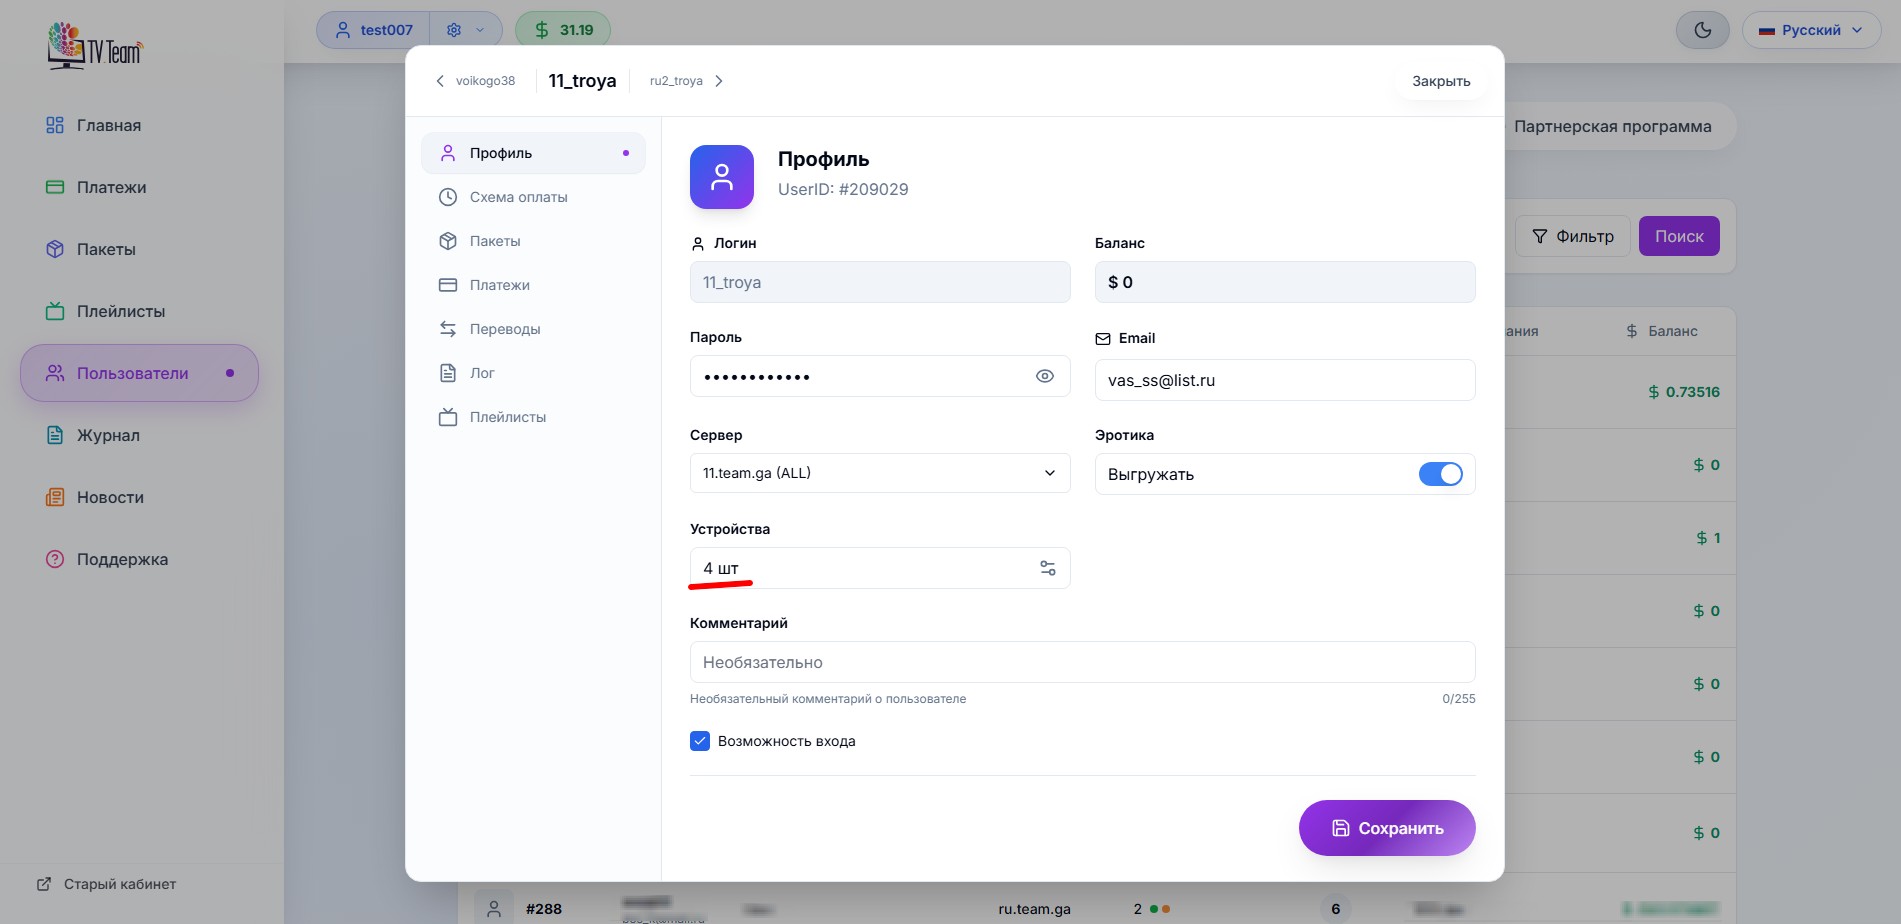Click the TV Team logo
Image resolution: width=1901 pixels, height=924 pixels.
[96, 46]
